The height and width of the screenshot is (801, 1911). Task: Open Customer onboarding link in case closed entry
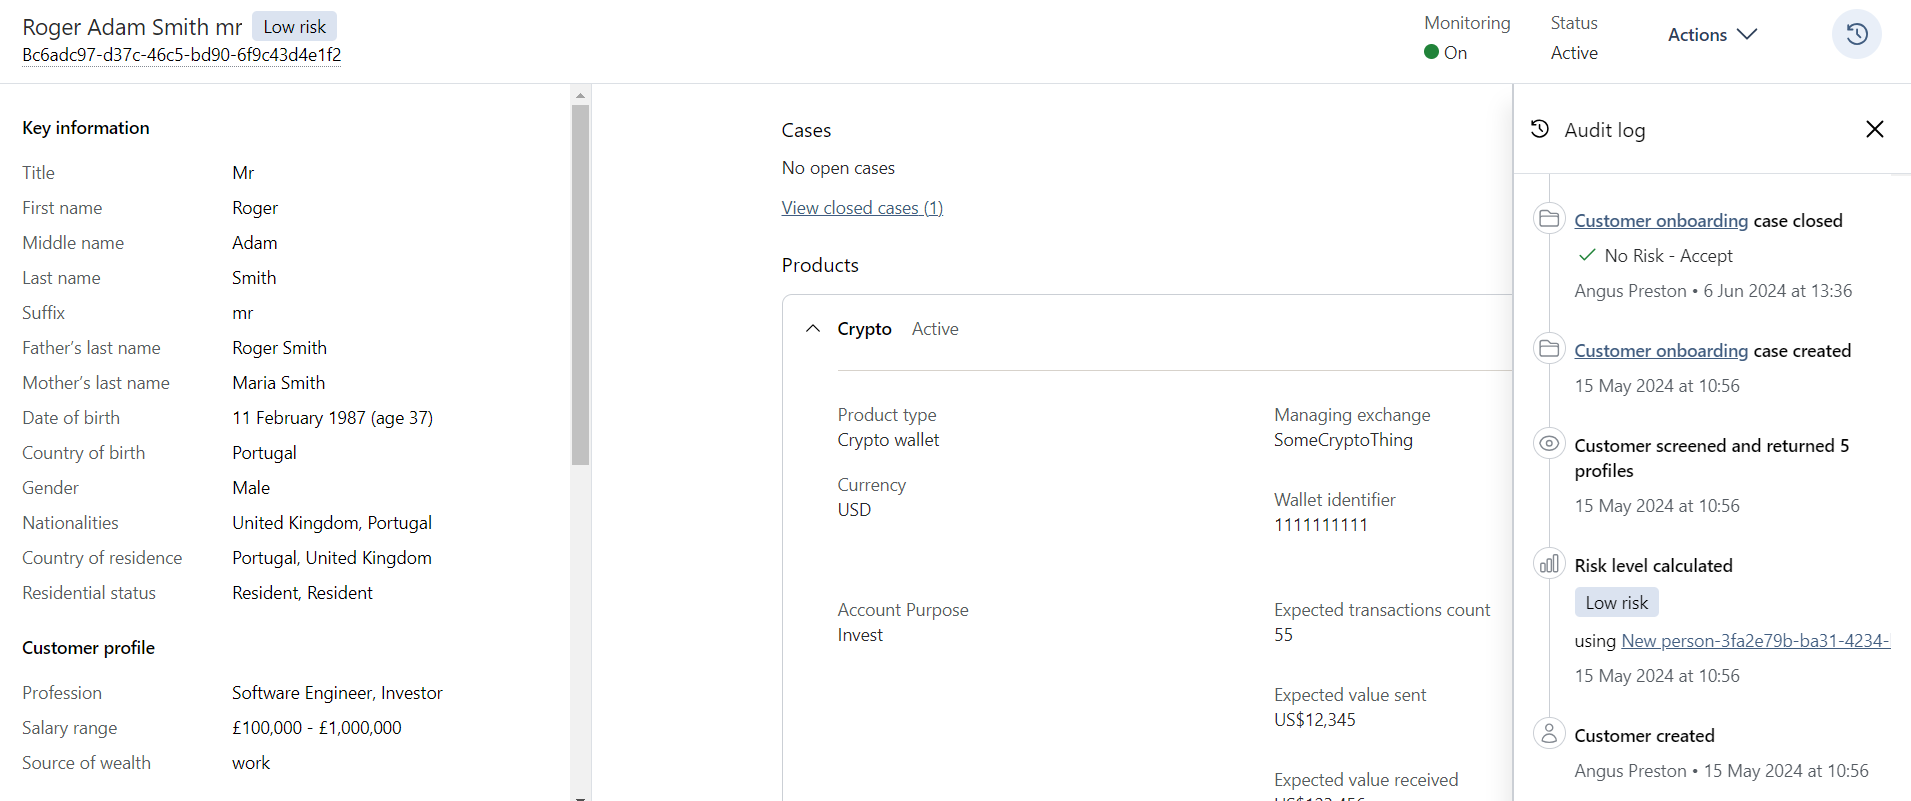point(1661,221)
